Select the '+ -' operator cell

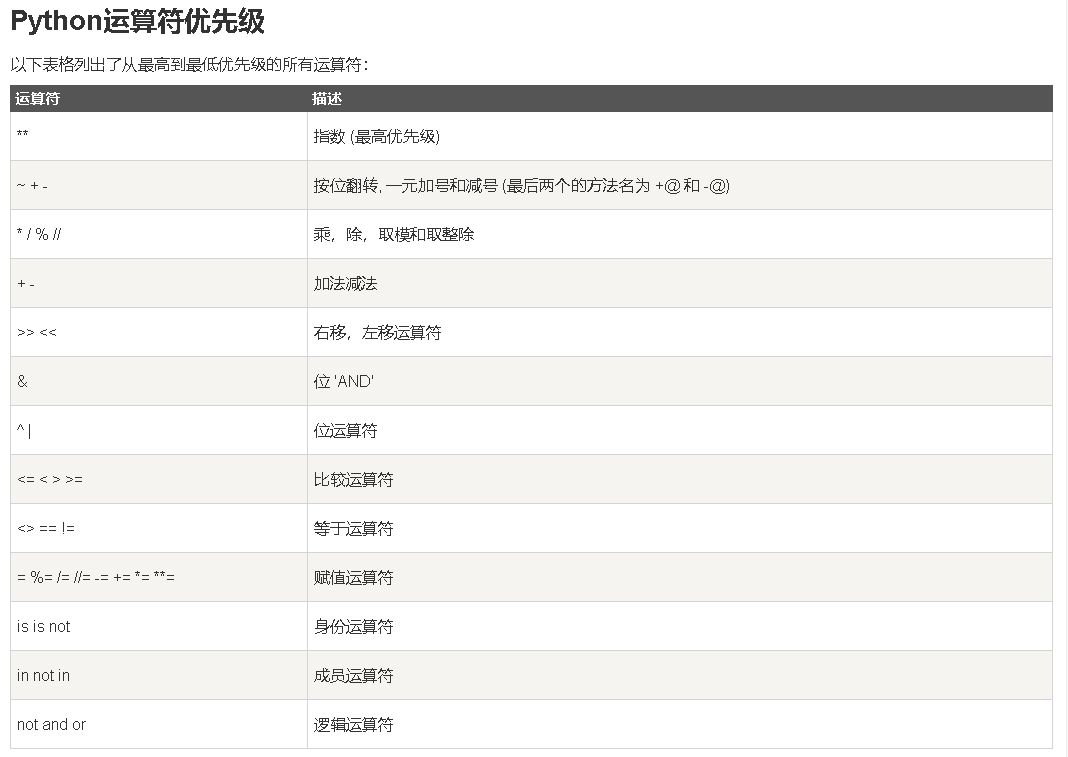159,283
